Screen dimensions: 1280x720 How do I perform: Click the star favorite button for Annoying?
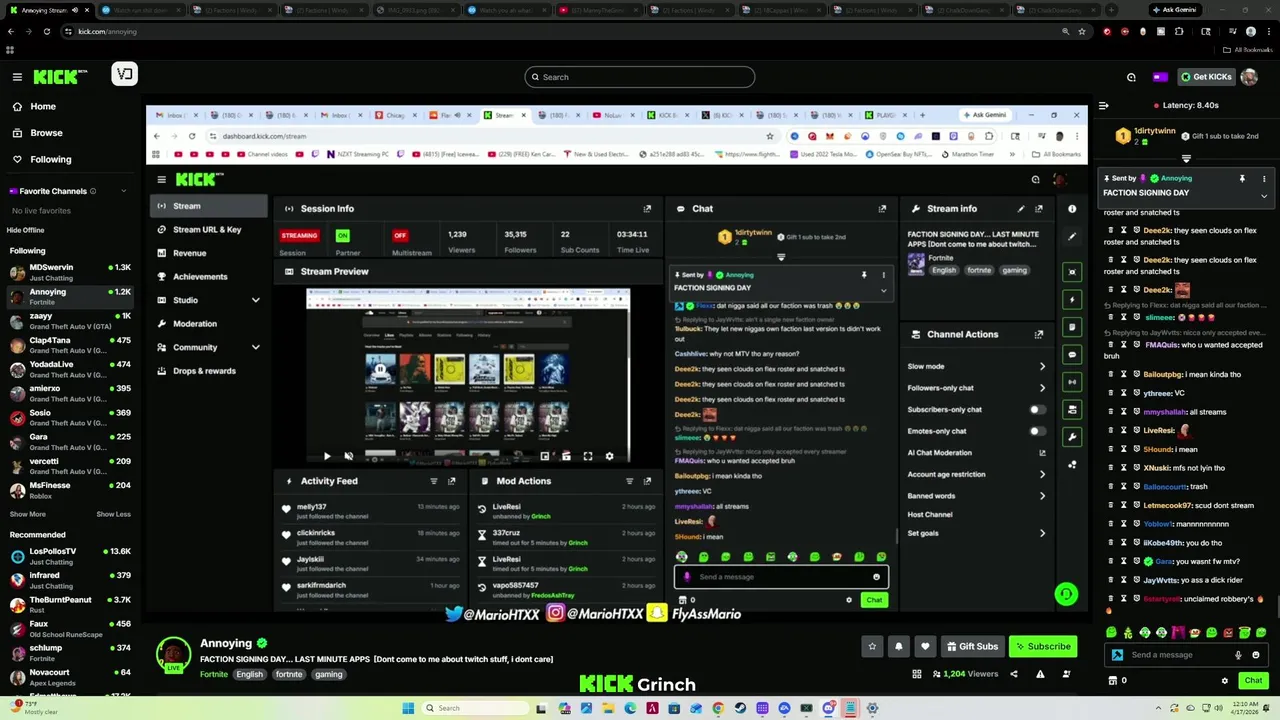coord(872,646)
